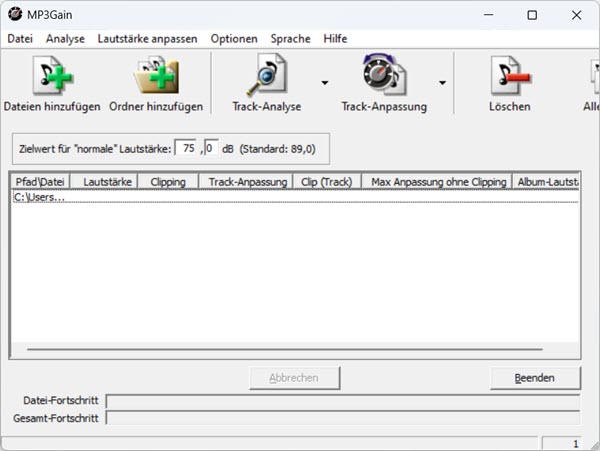Viewport: 600px width, 451px height.
Task: Click the Beenden button
Action: [x=535, y=378]
